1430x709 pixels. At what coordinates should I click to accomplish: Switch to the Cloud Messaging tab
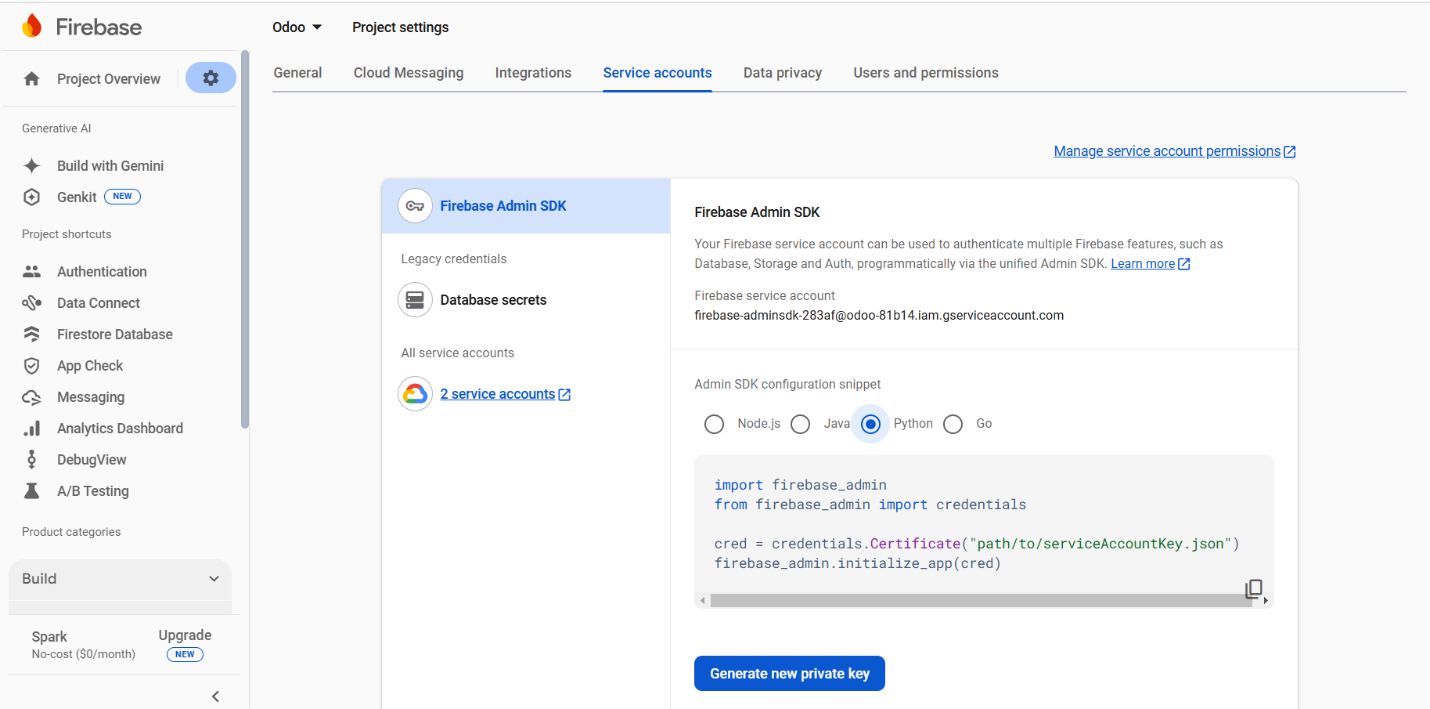pos(408,73)
